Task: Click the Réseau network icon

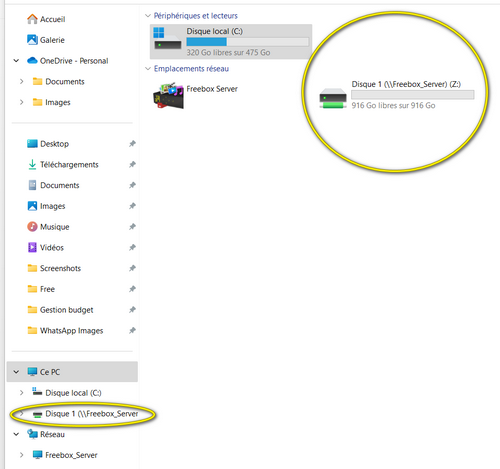Action: [32, 434]
